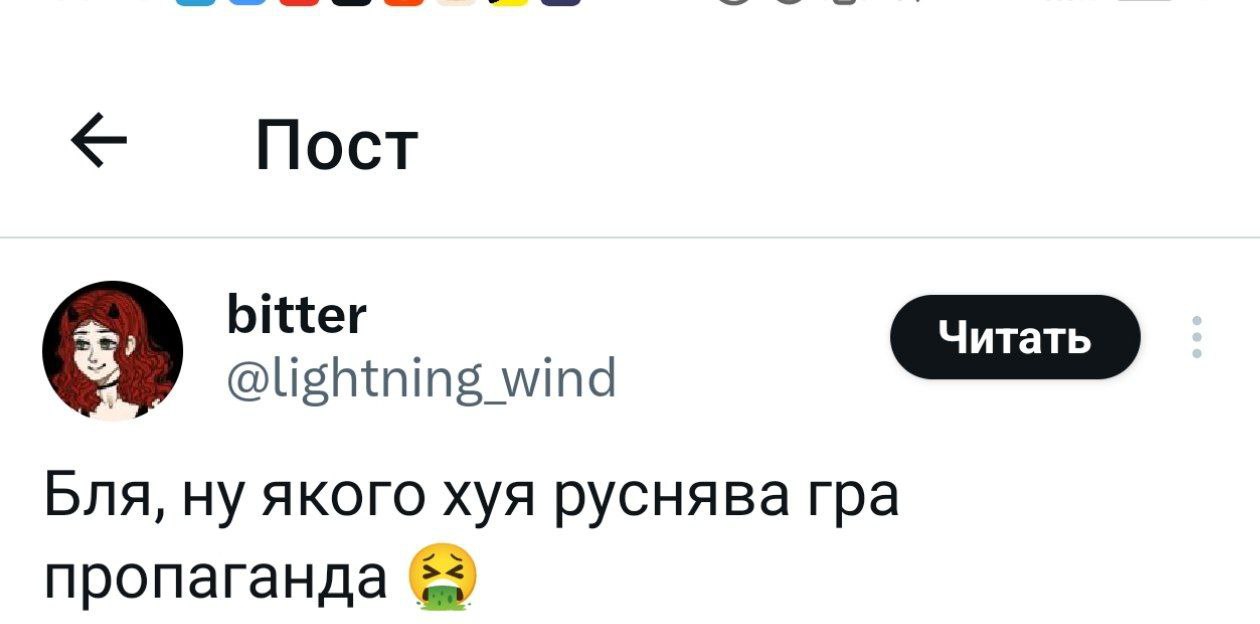Open bitter's round profile avatar
Screen dimensions: 1260x624
click(112, 351)
